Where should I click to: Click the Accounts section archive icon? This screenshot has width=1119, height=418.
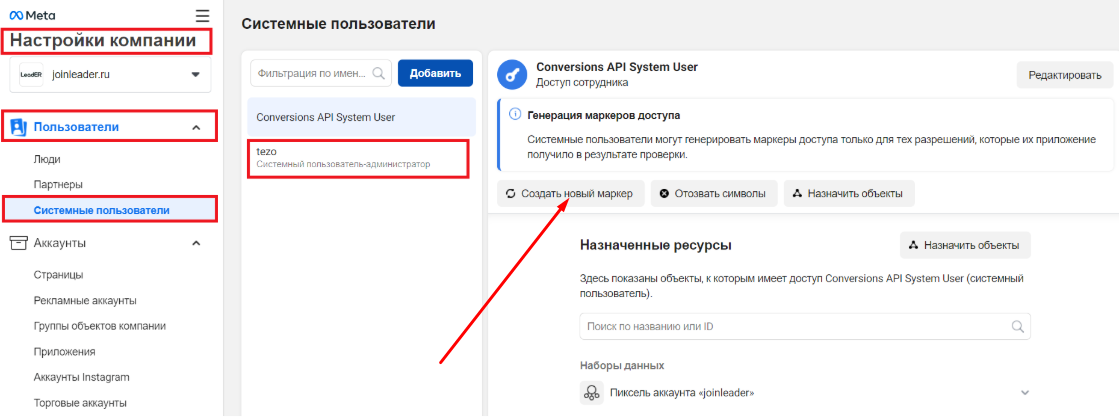(17, 242)
